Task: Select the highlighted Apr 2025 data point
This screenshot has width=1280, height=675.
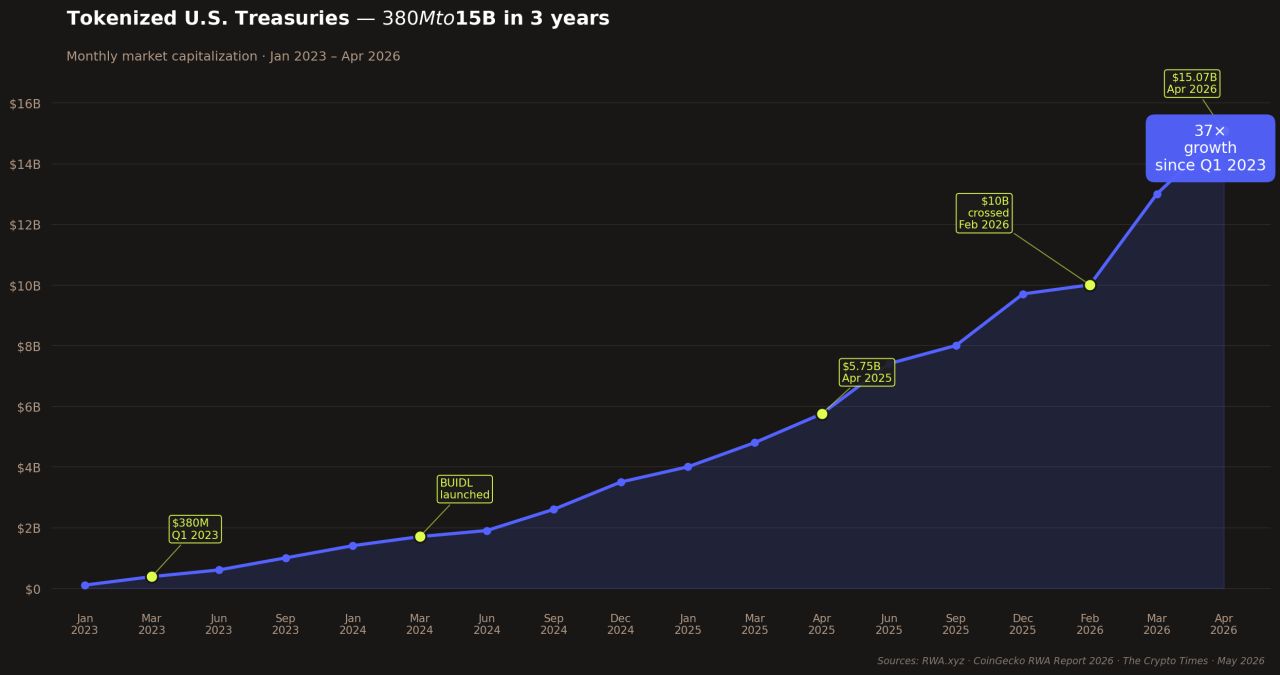Action: [822, 414]
